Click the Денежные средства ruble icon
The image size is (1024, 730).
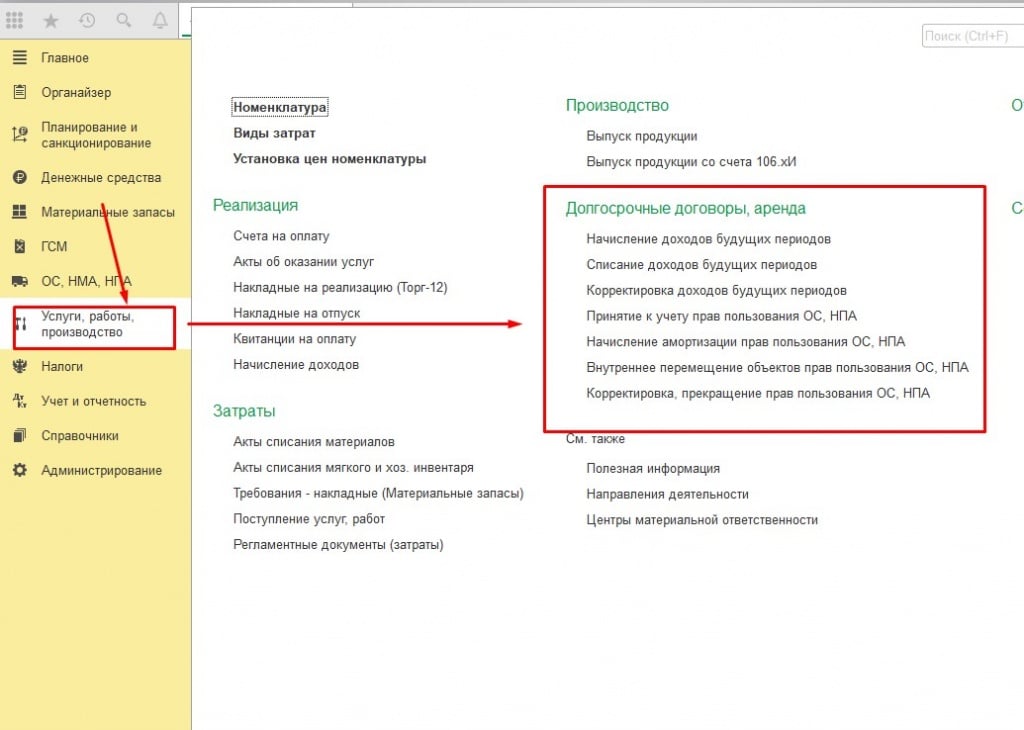19,178
